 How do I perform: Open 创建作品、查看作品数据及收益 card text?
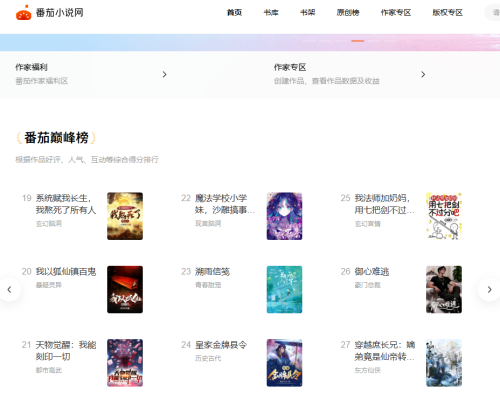pyautogui.click(x=327, y=81)
